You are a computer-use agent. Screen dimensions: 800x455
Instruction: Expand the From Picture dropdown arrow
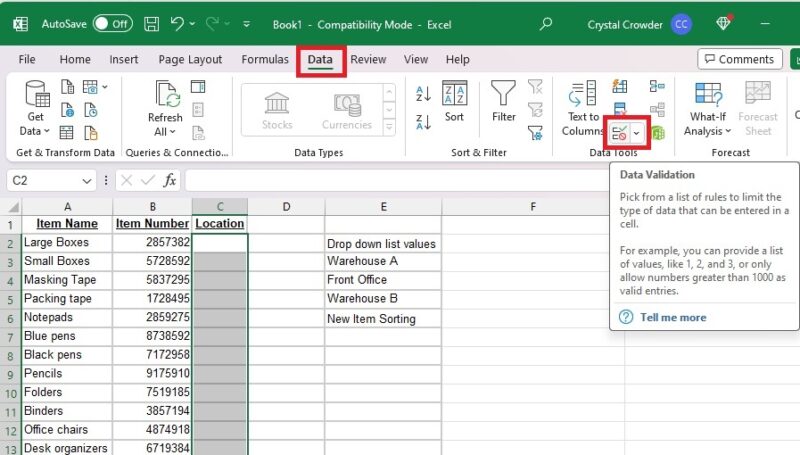(105, 87)
